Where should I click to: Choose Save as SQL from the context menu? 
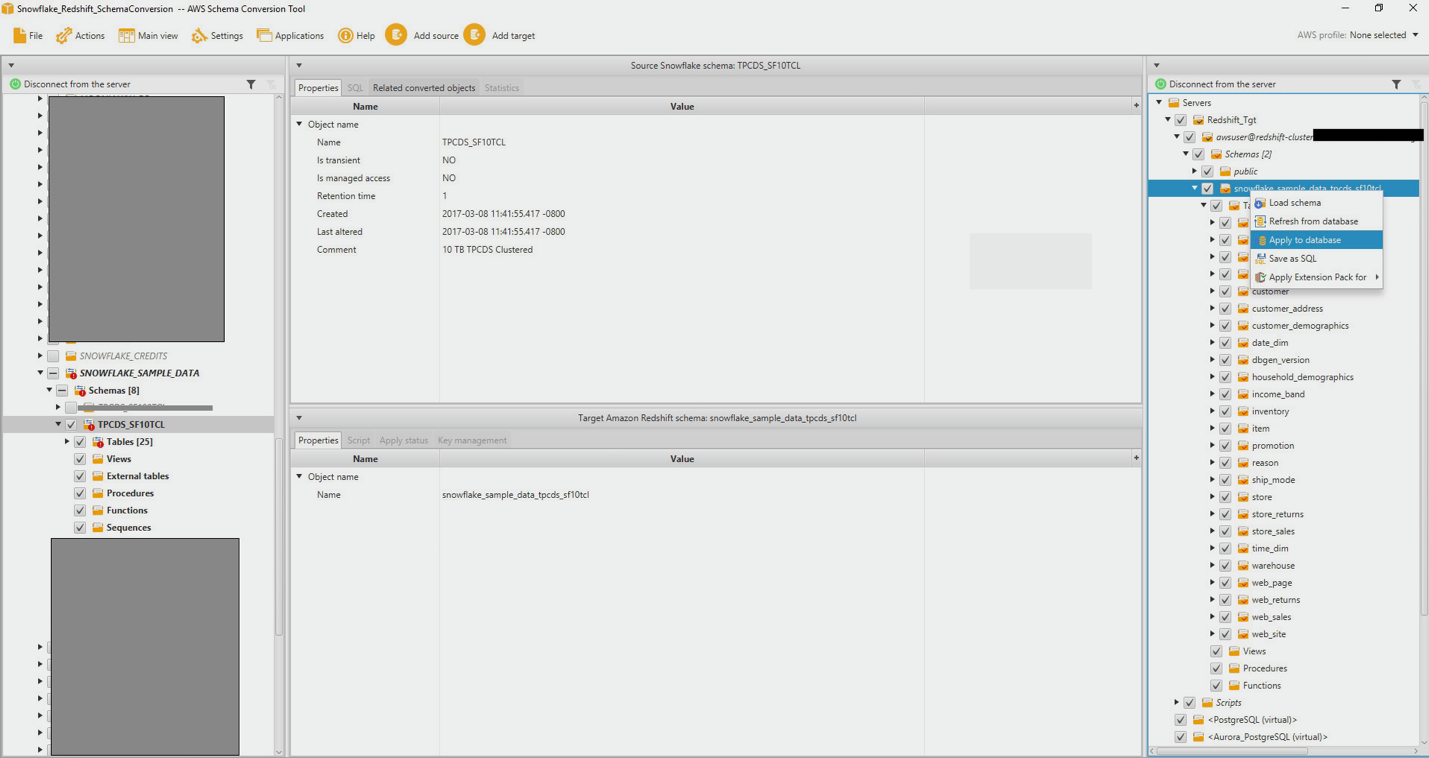(x=1316, y=259)
